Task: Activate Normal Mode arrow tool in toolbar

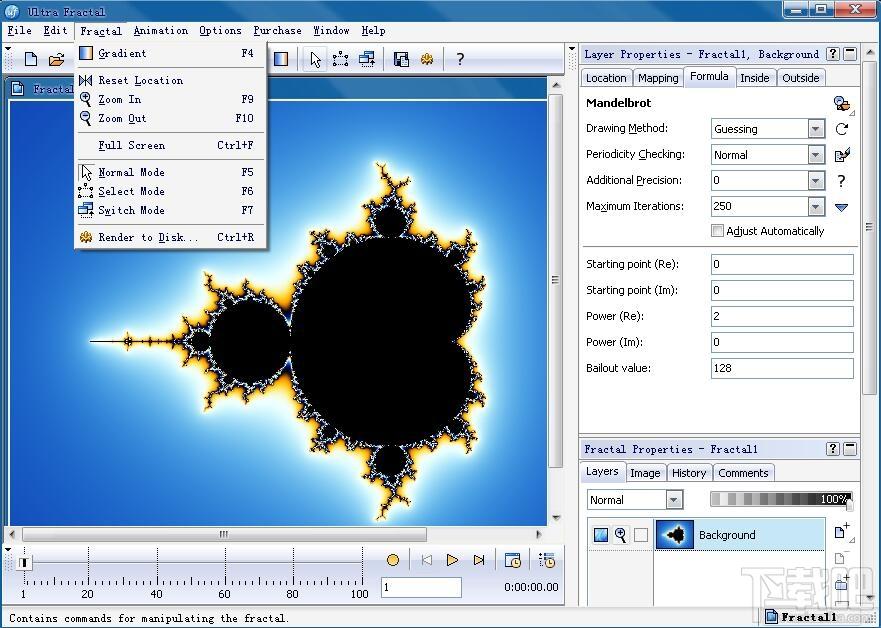Action: point(315,59)
